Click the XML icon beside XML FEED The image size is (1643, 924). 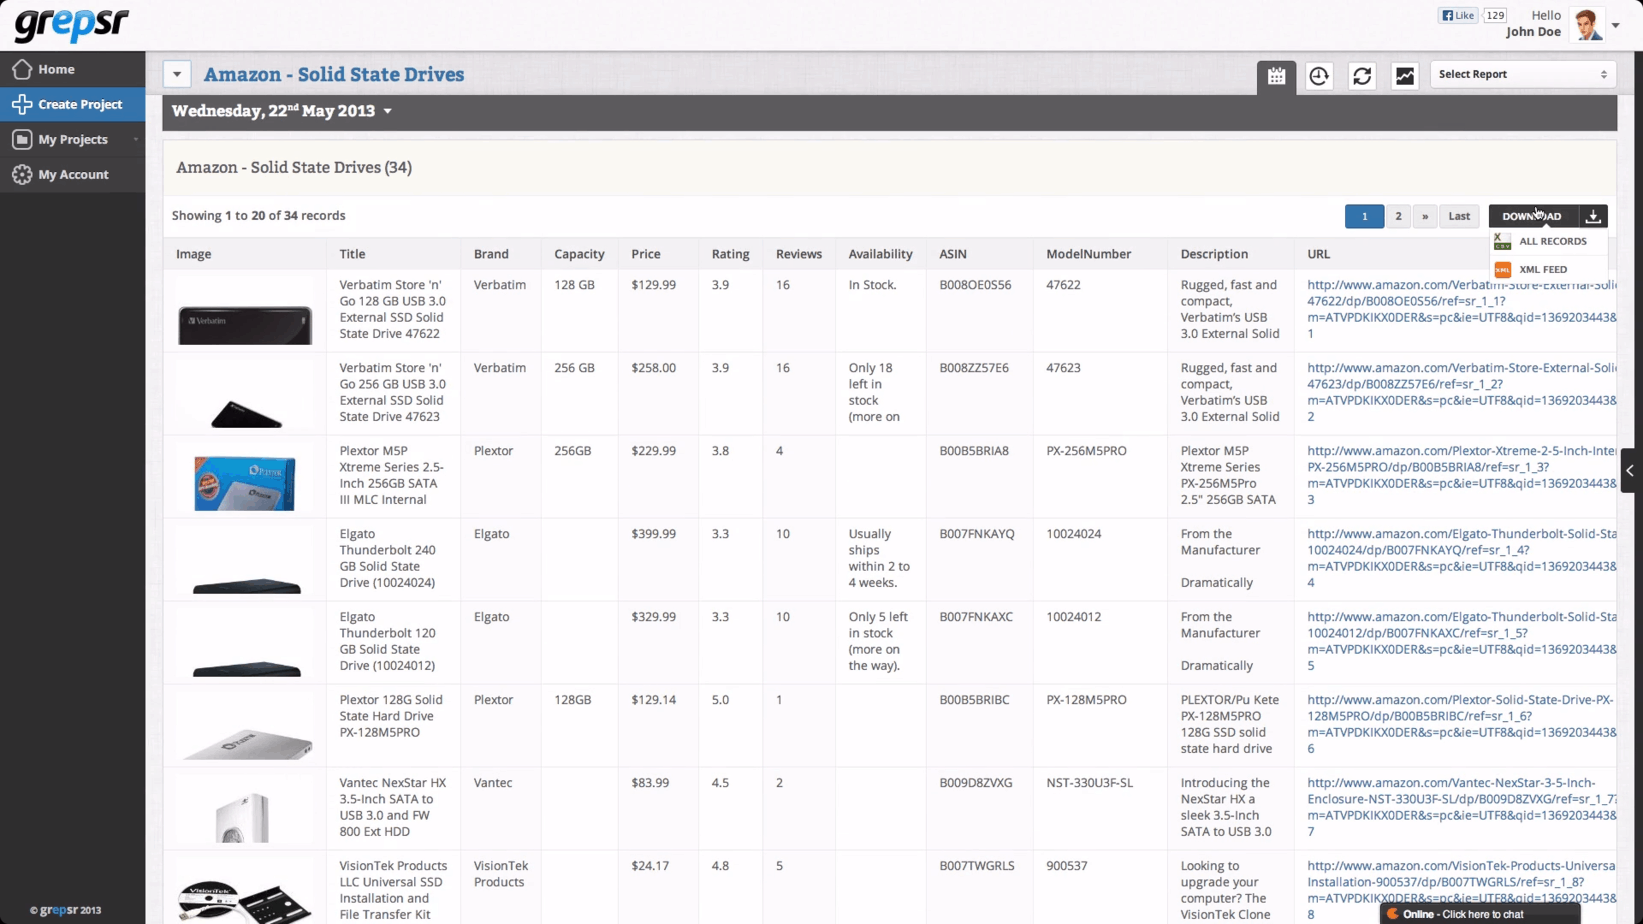click(1502, 269)
